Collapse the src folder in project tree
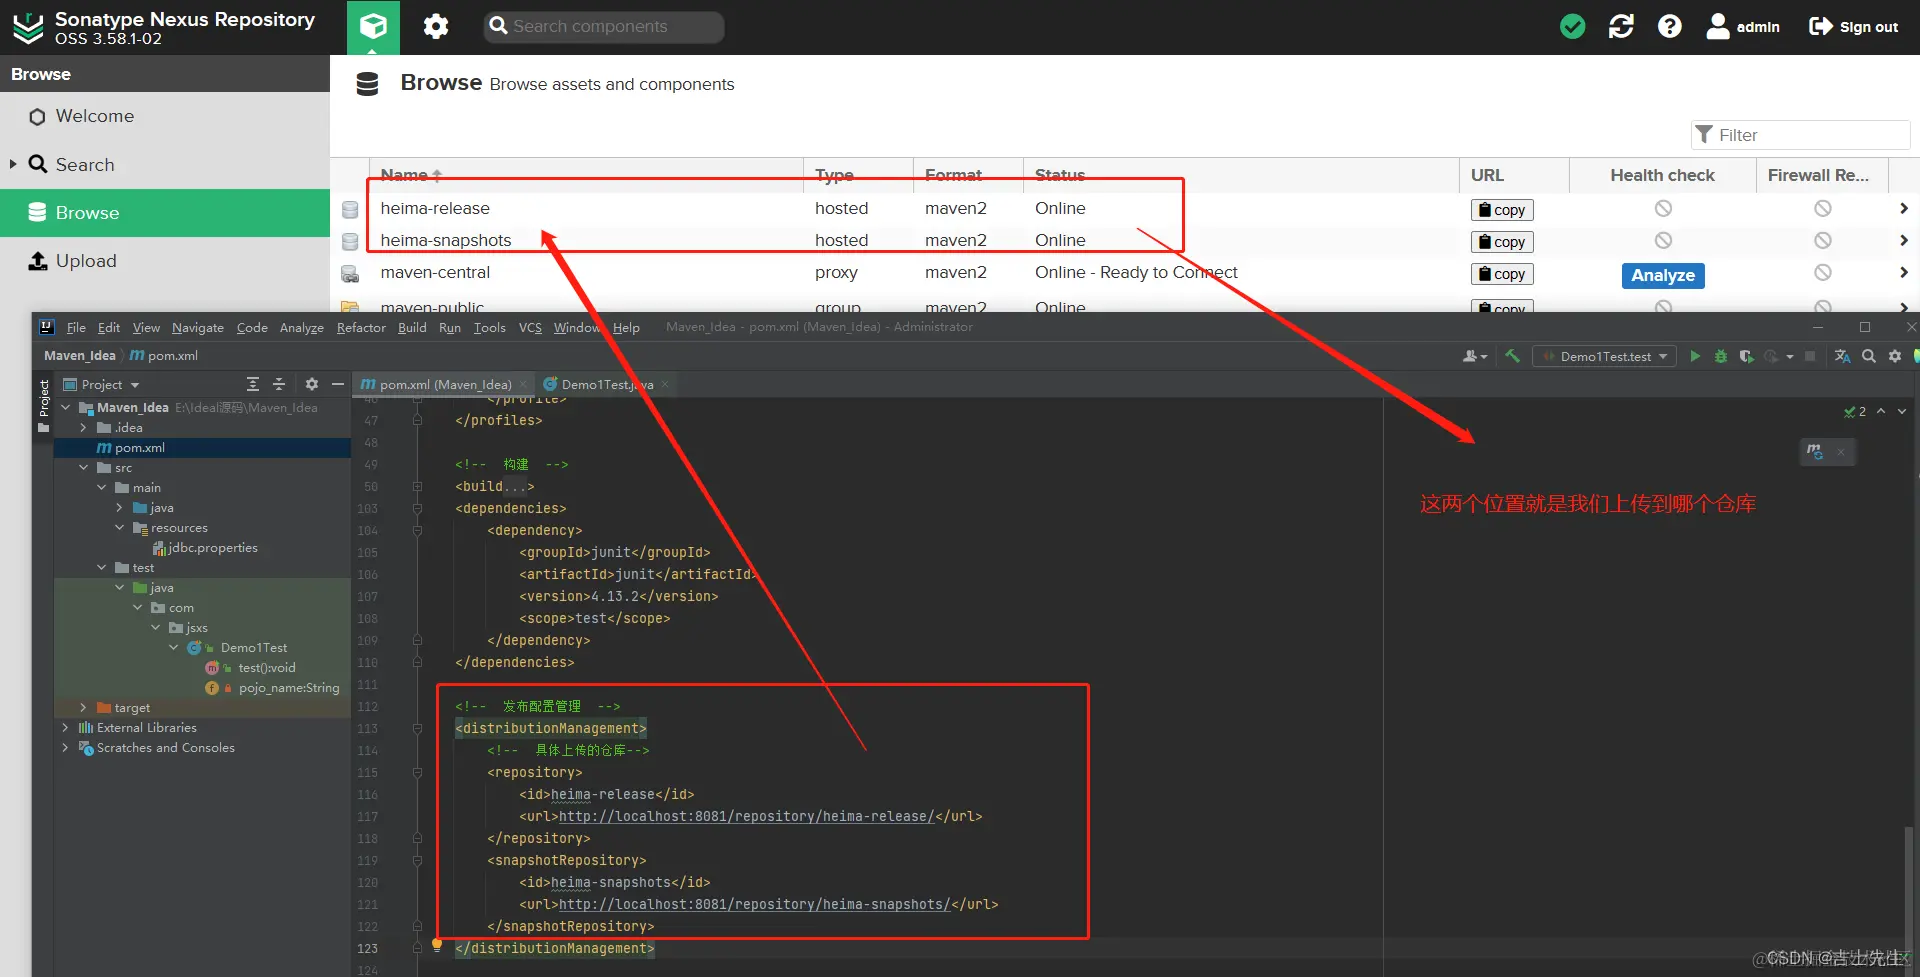1920x977 pixels. coord(83,468)
